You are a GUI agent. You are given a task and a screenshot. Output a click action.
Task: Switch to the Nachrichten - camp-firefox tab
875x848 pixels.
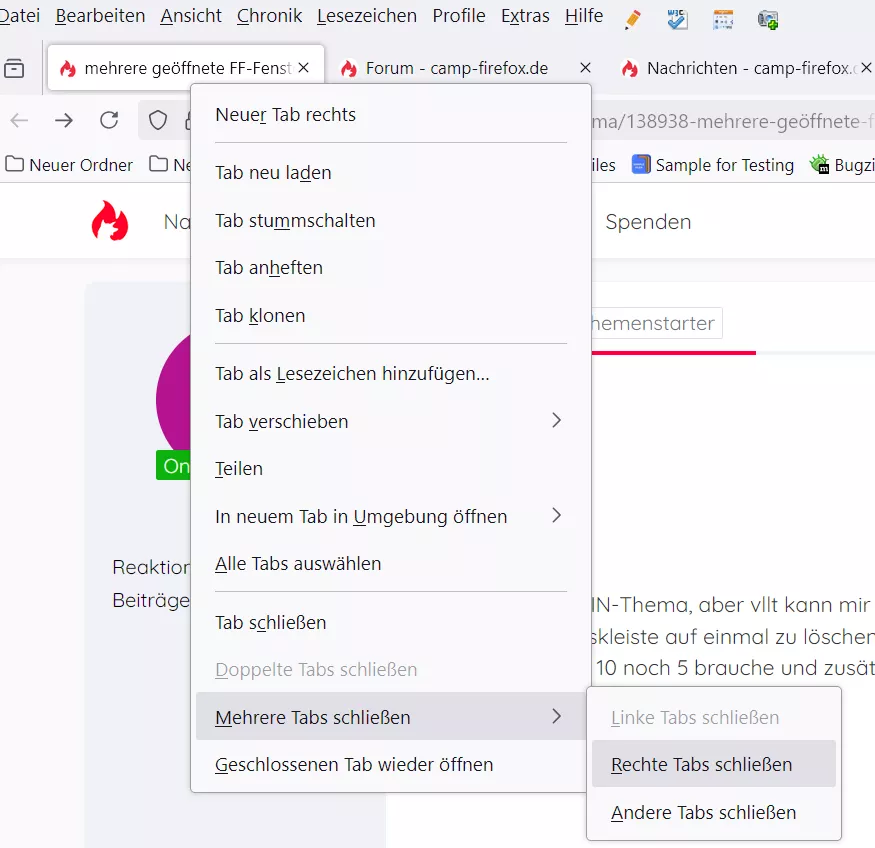[742, 68]
